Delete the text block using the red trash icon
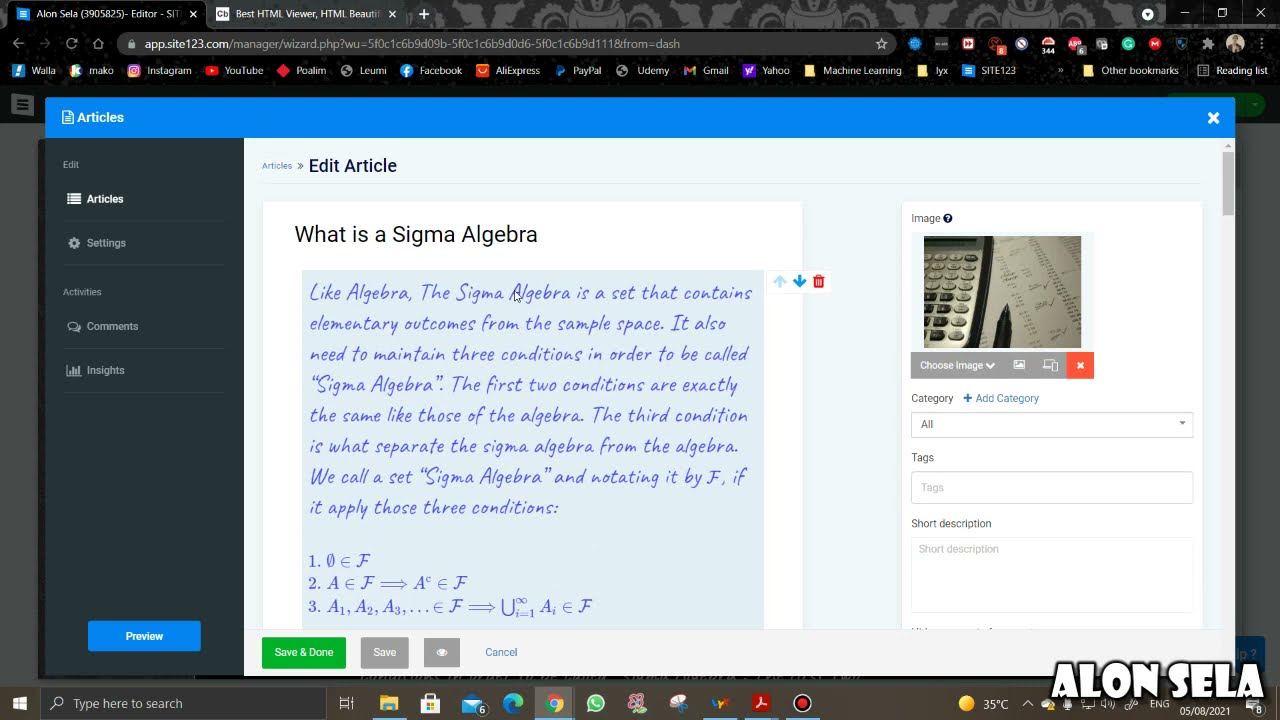1280x720 pixels. tap(819, 282)
